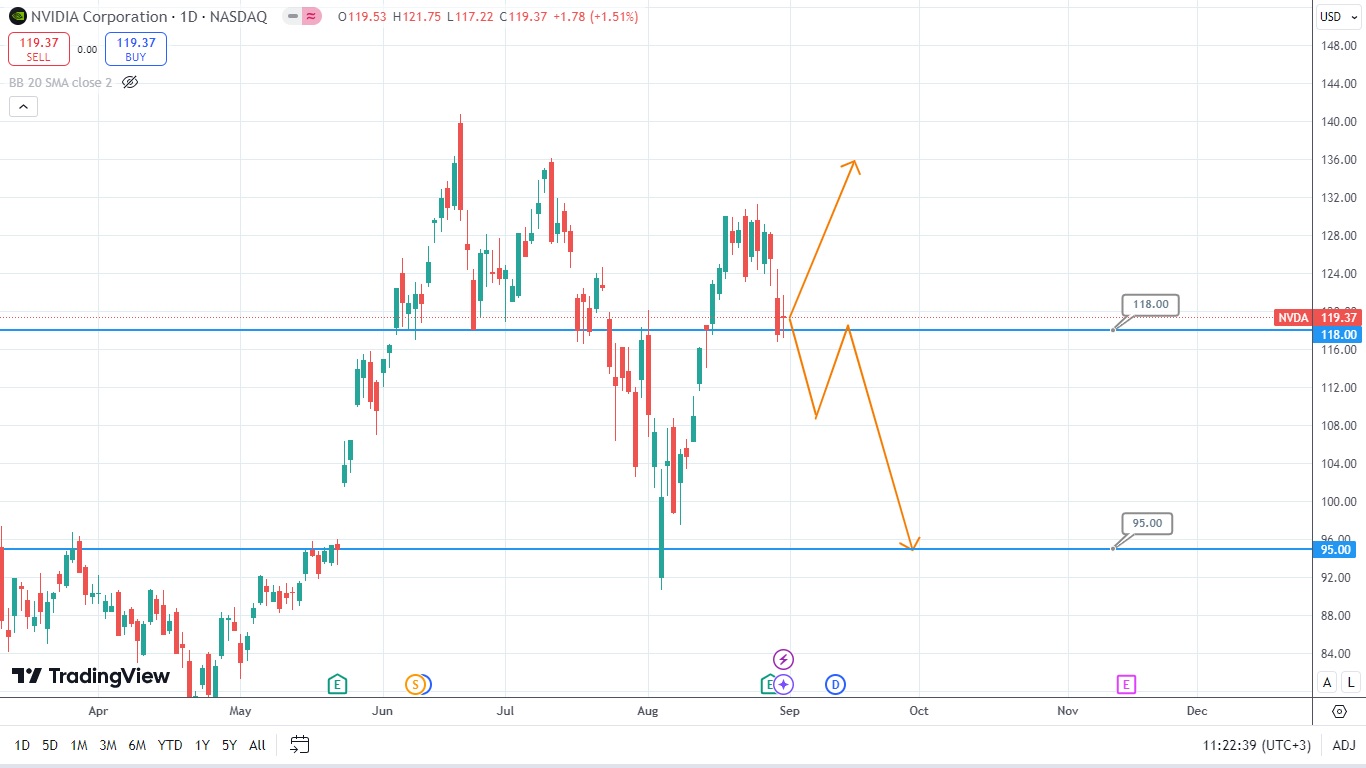This screenshot has height=768, width=1366.
Task: Click the 0.00 spread value
Action: click(x=87, y=49)
